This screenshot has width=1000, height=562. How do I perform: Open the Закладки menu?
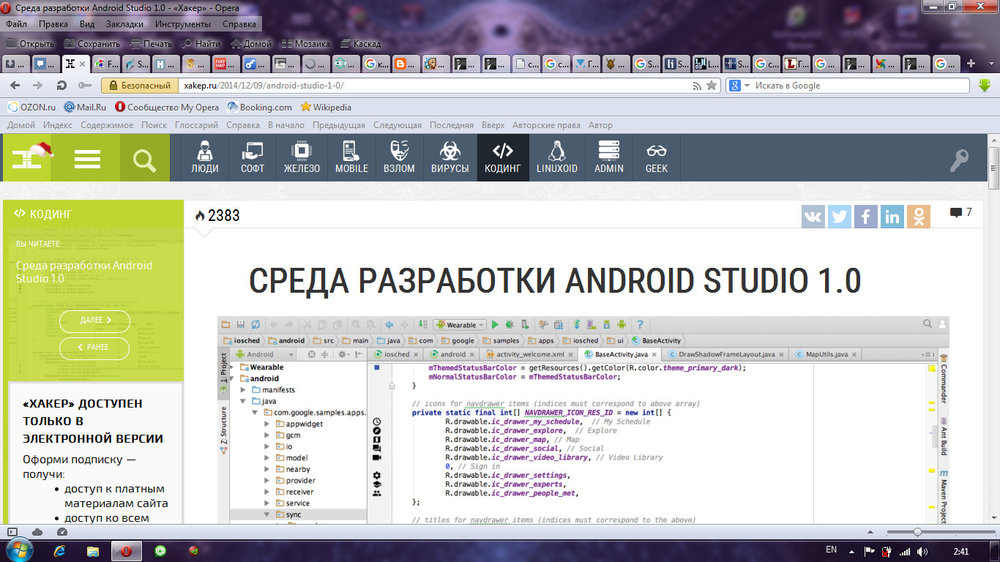pos(124,22)
